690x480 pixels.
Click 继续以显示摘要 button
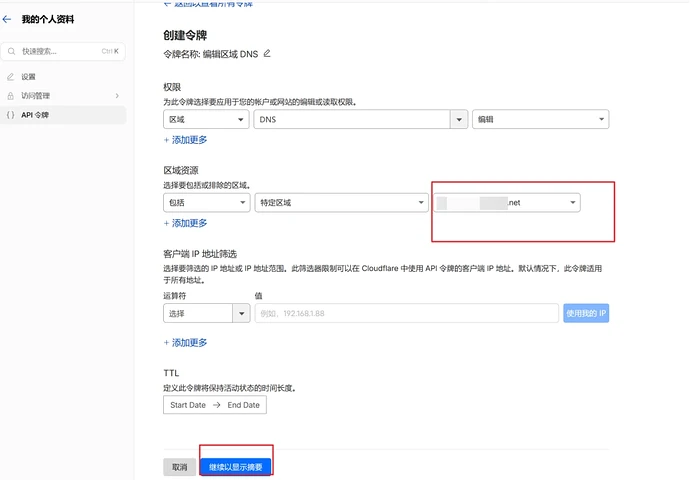coord(235,467)
